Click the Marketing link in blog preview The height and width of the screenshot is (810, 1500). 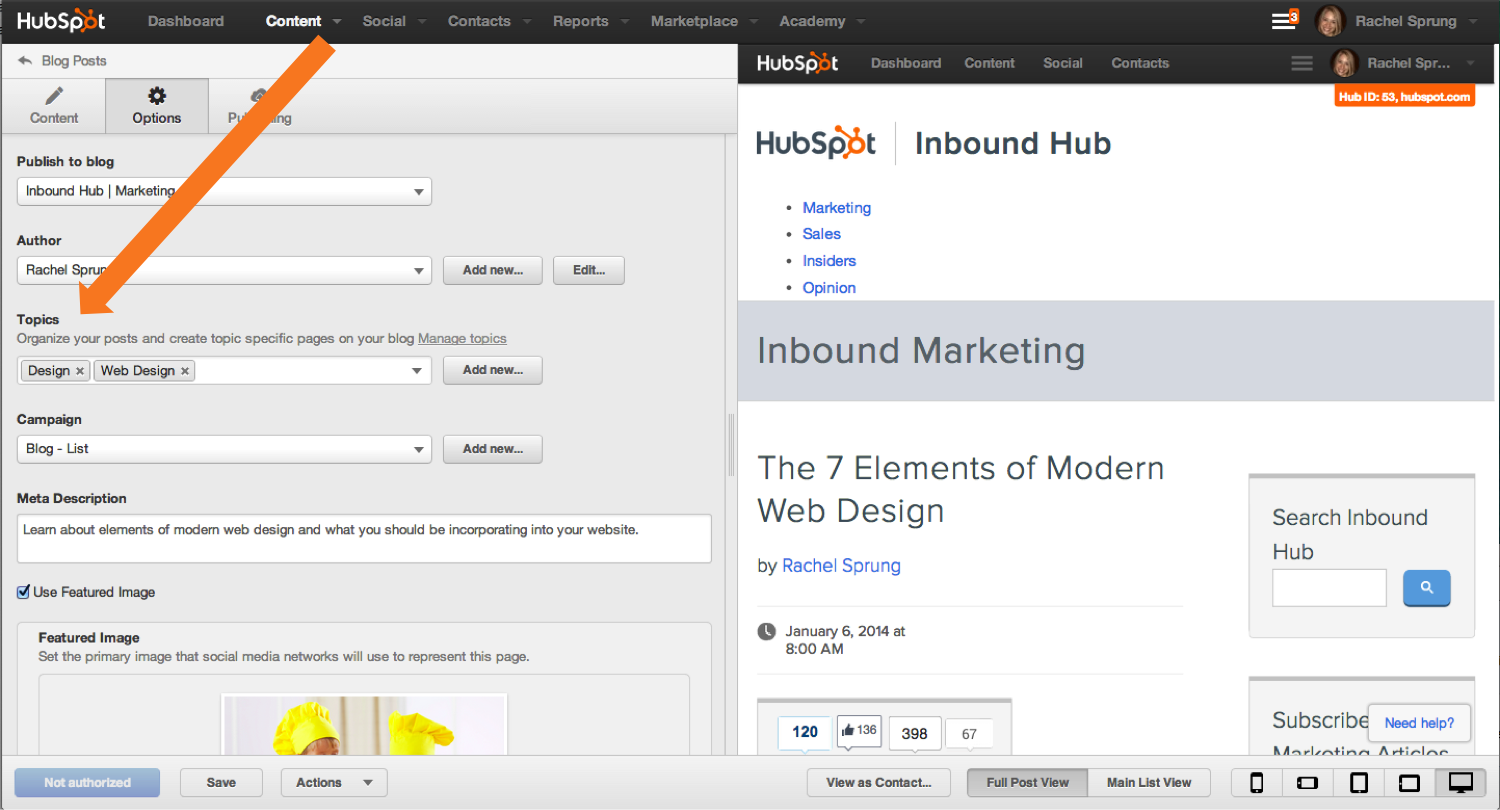(837, 208)
